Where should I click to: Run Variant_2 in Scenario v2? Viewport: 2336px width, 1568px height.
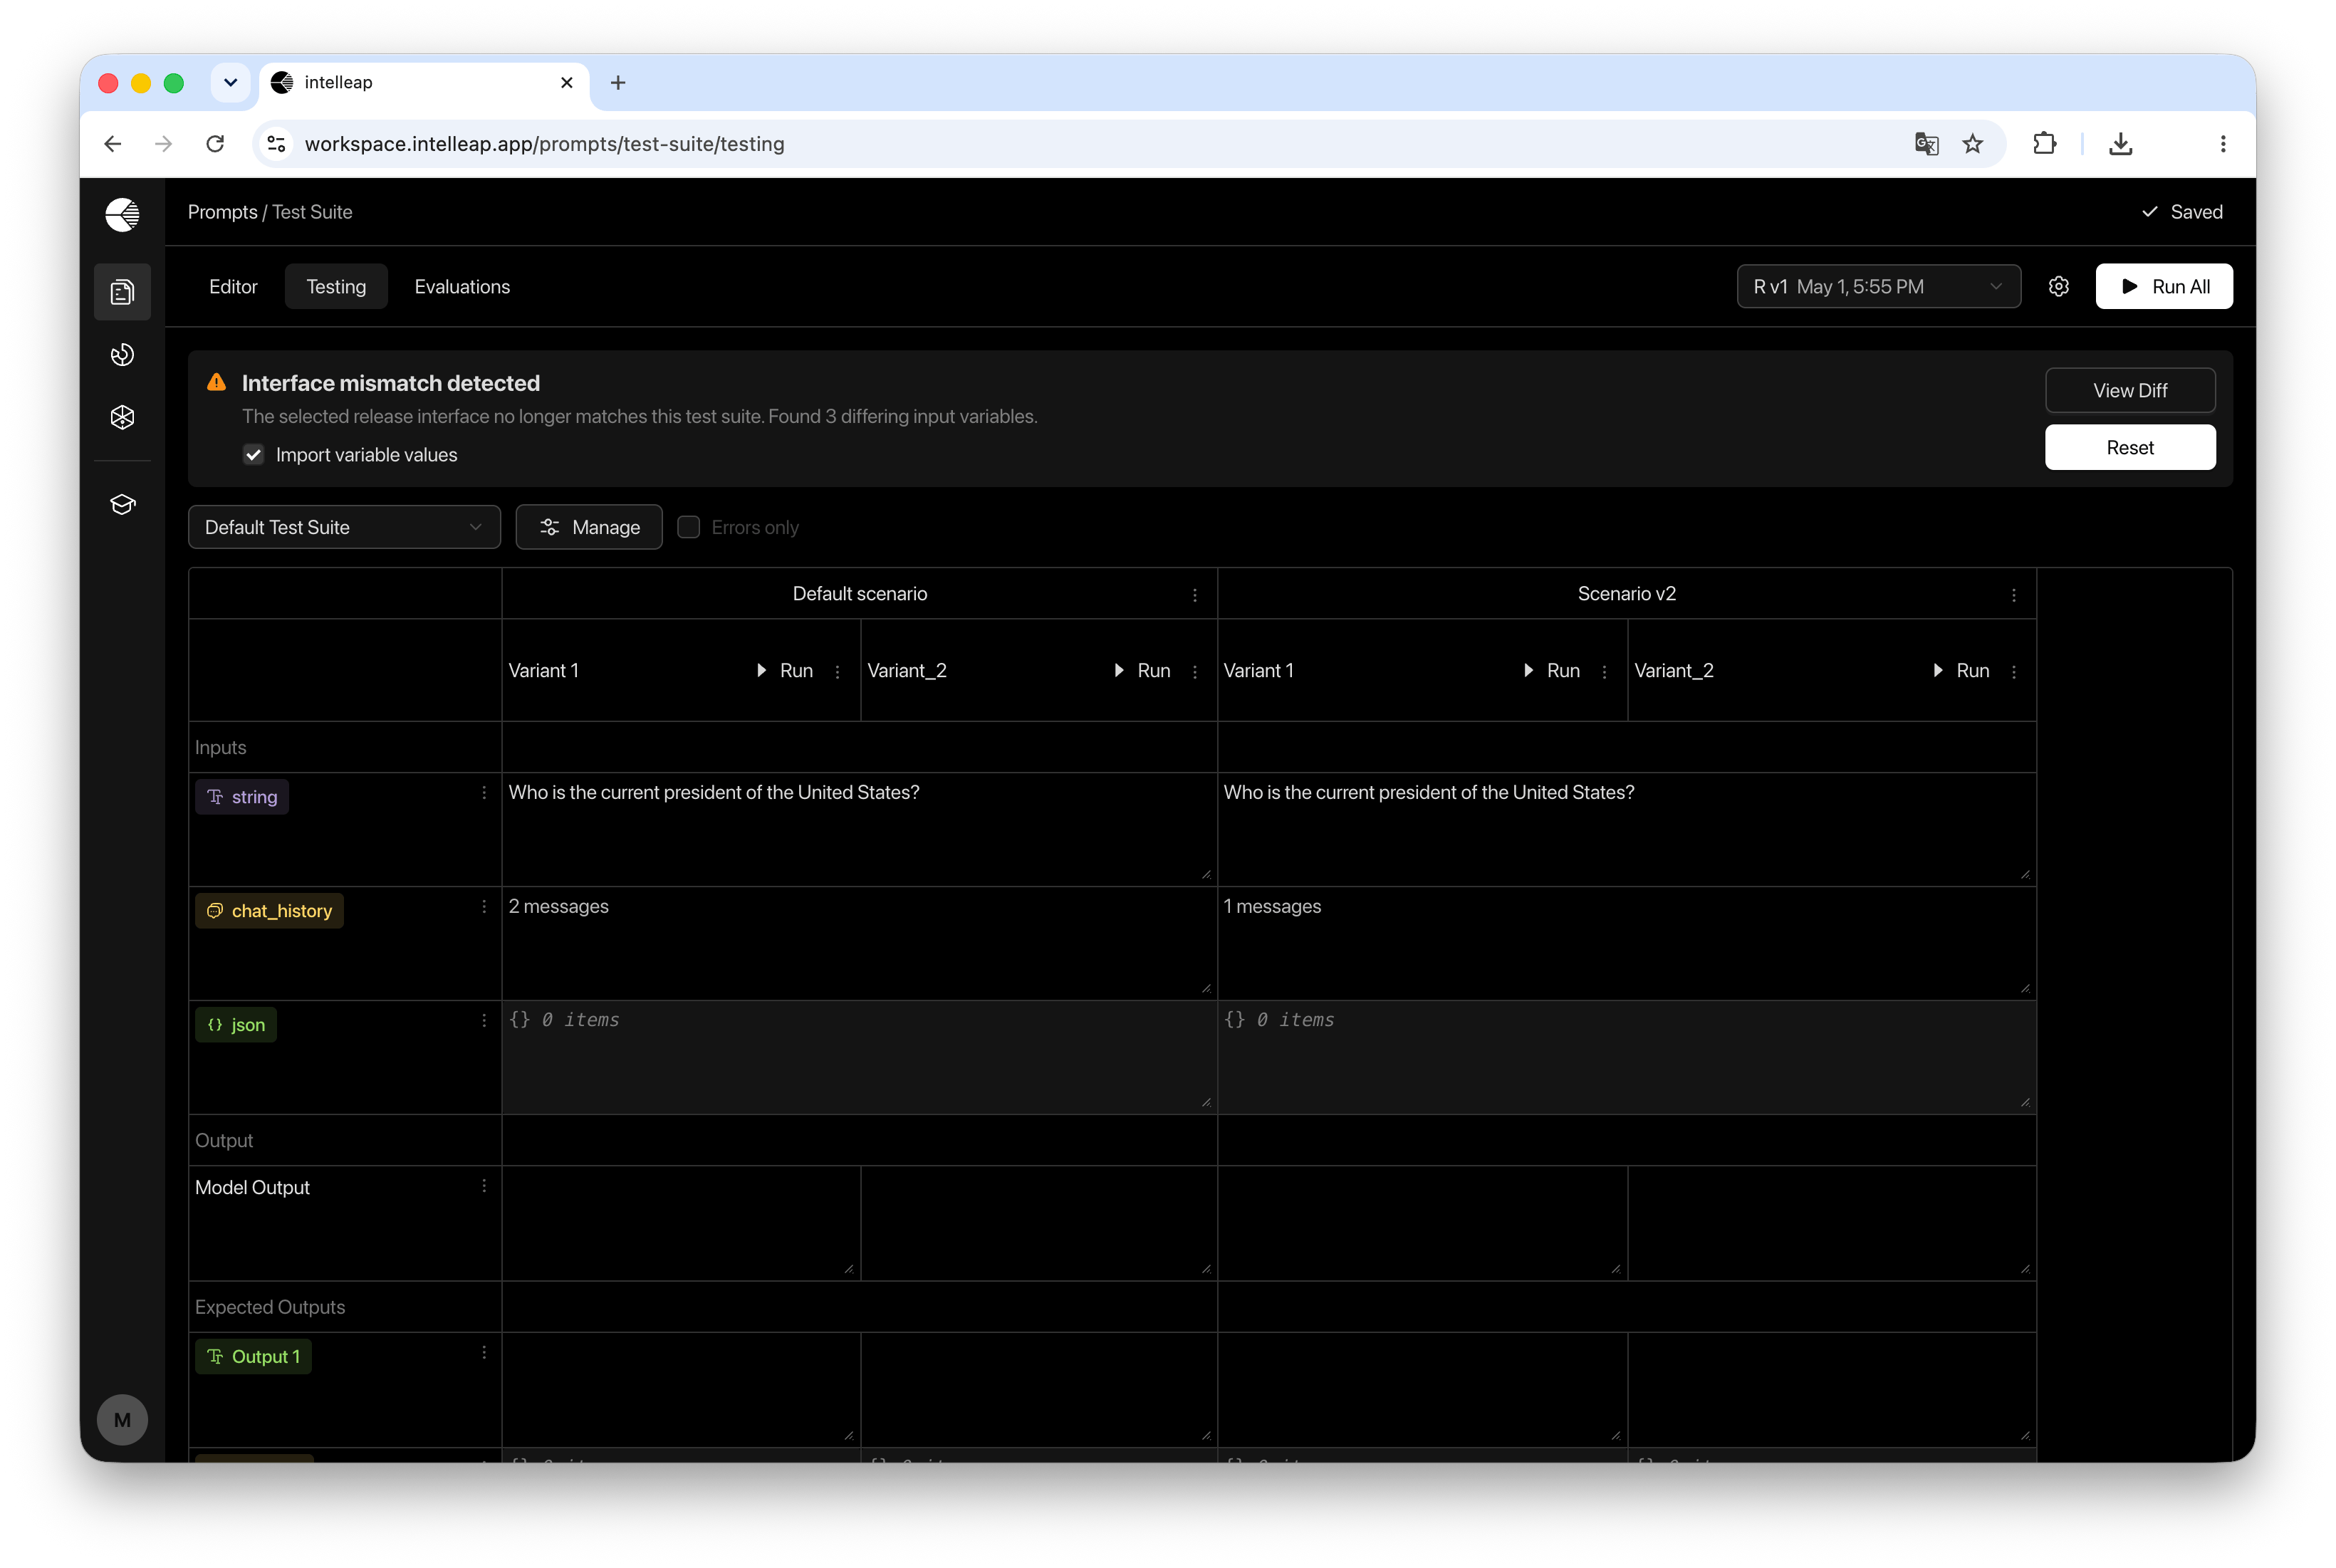click(x=1961, y=671)
